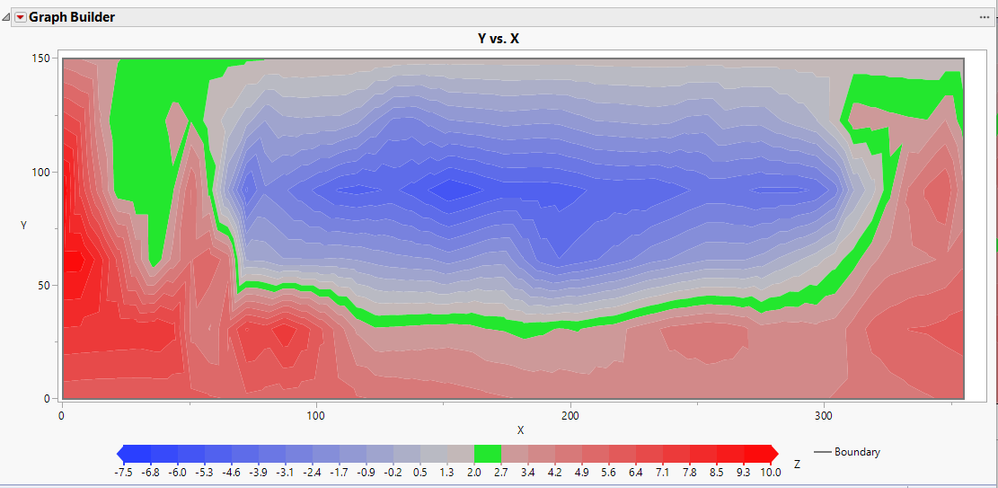
Task: Click the right red legend arrow end
Action: tap(775, 453)
